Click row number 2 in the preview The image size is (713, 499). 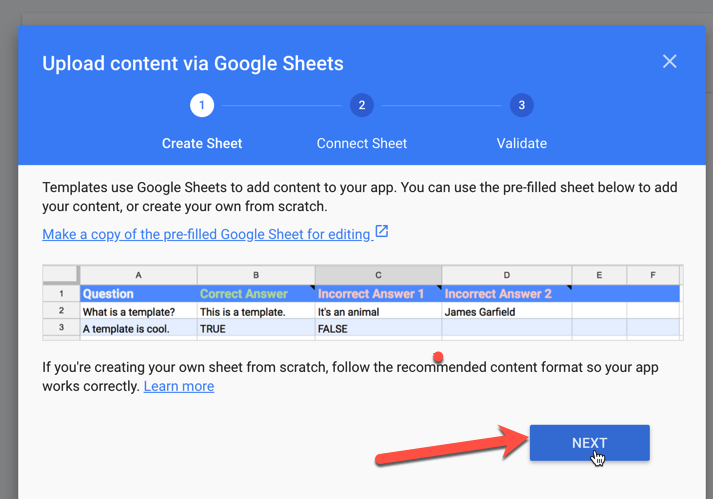click(61, 311)
